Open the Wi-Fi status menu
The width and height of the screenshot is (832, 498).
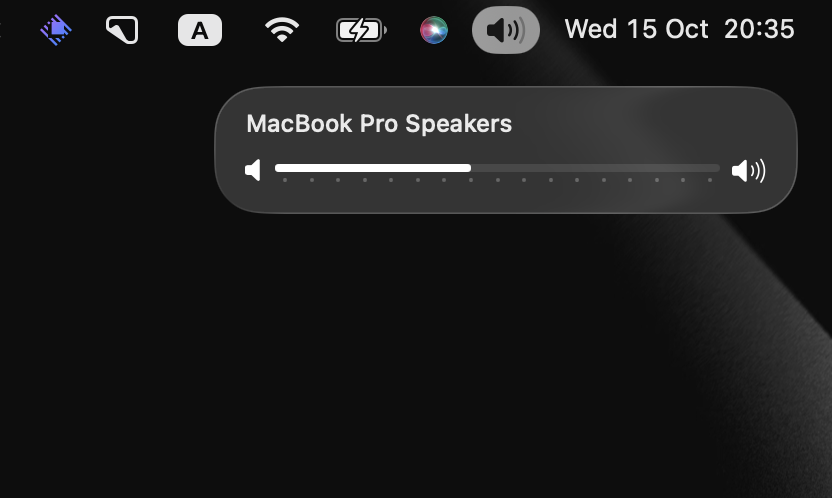coord(282,30)
